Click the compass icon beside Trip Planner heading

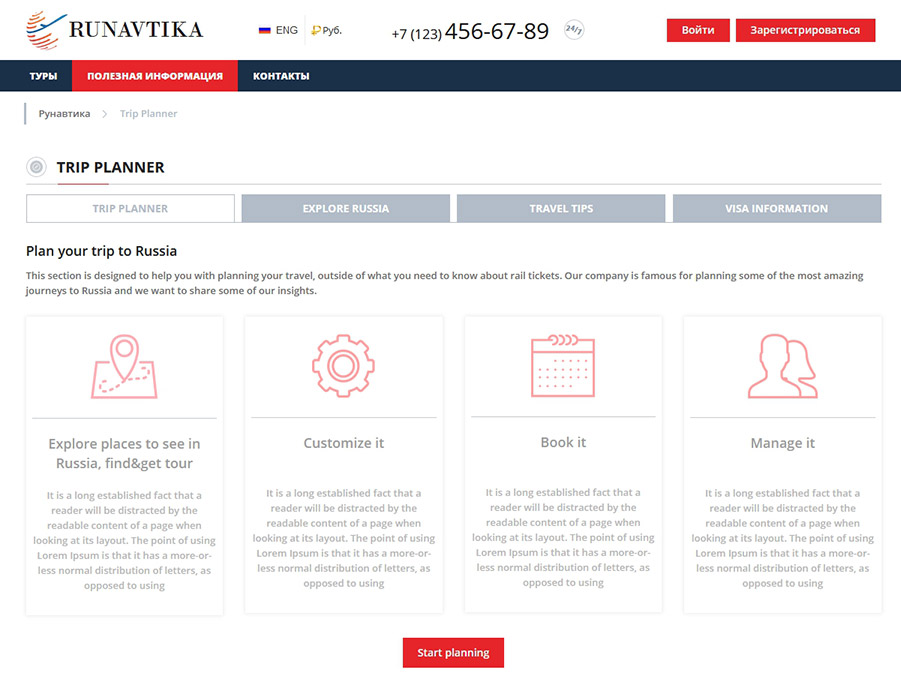click(37, 167)
